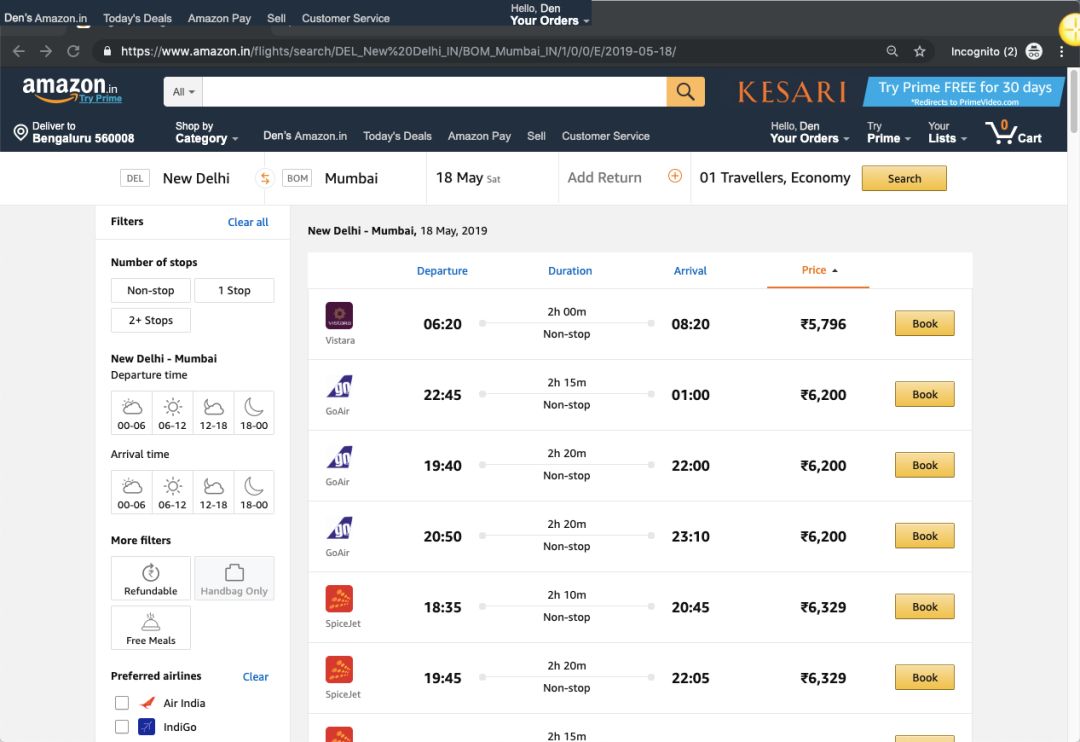The image size is (1080, 742).
Task: Book the GoAir 20:50 flight
Action: [924, 535]
